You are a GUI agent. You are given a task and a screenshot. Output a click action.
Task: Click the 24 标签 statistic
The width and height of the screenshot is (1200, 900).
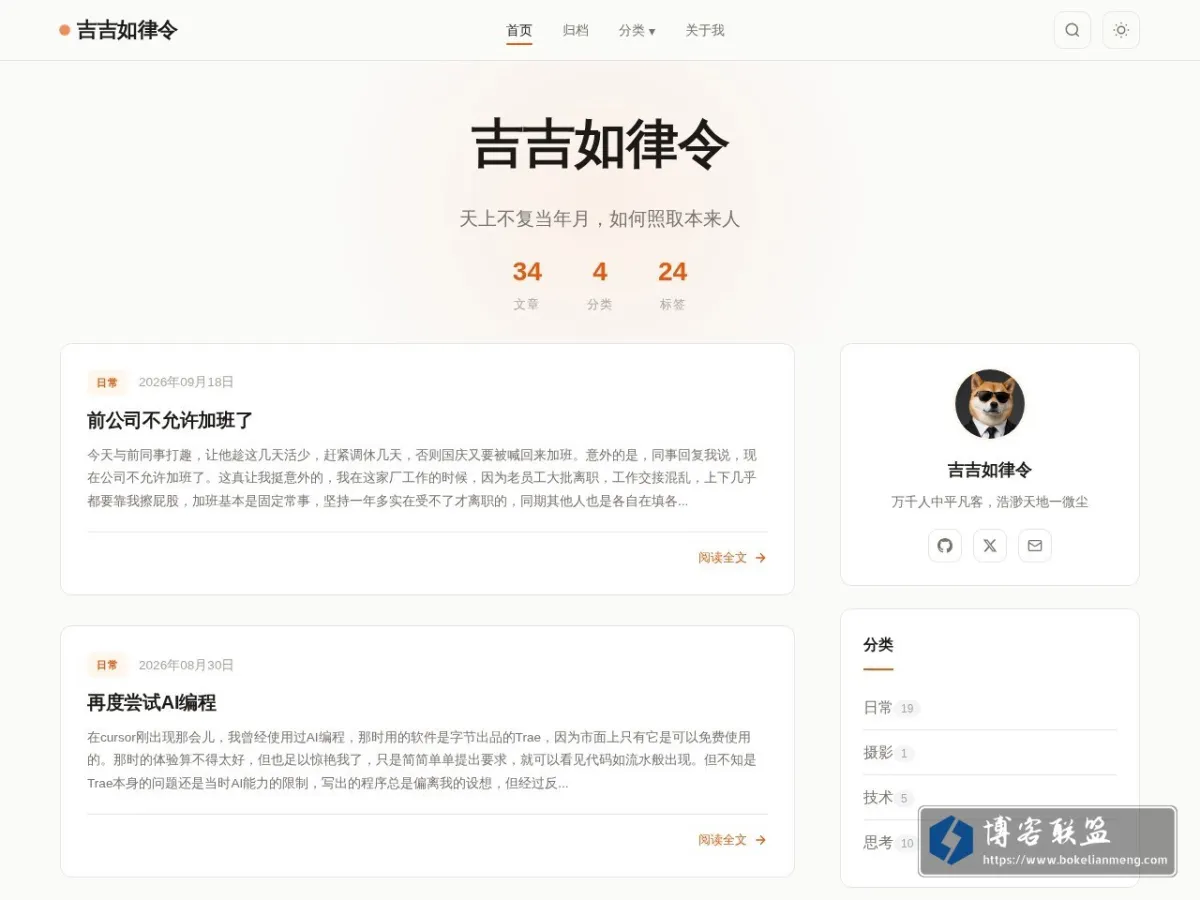[672, 285]
